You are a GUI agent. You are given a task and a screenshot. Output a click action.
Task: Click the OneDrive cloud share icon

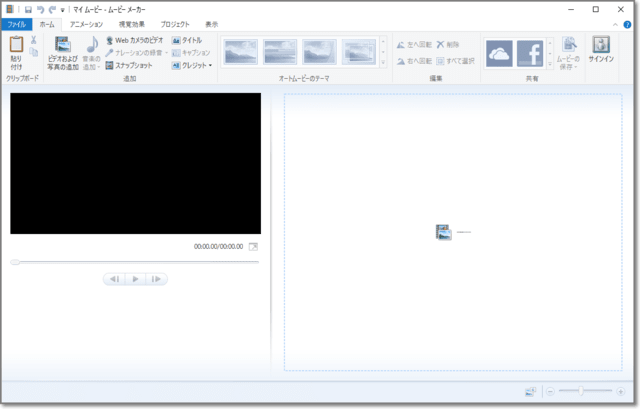coord(499,52)
